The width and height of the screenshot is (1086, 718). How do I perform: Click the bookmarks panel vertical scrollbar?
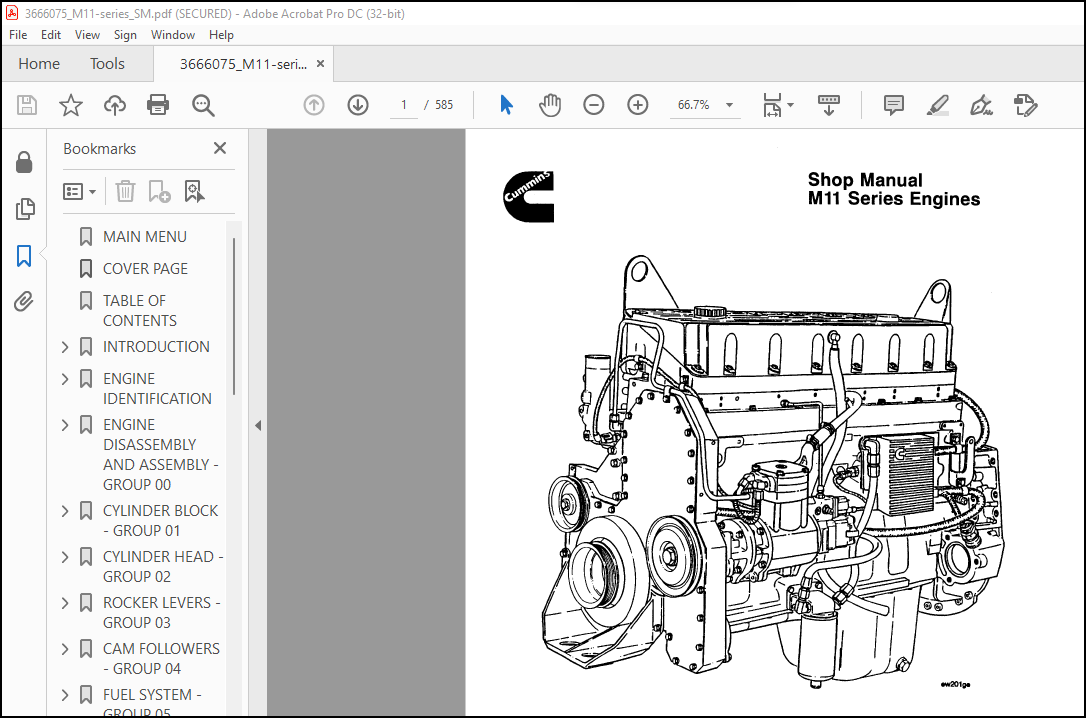coord(234,316)
